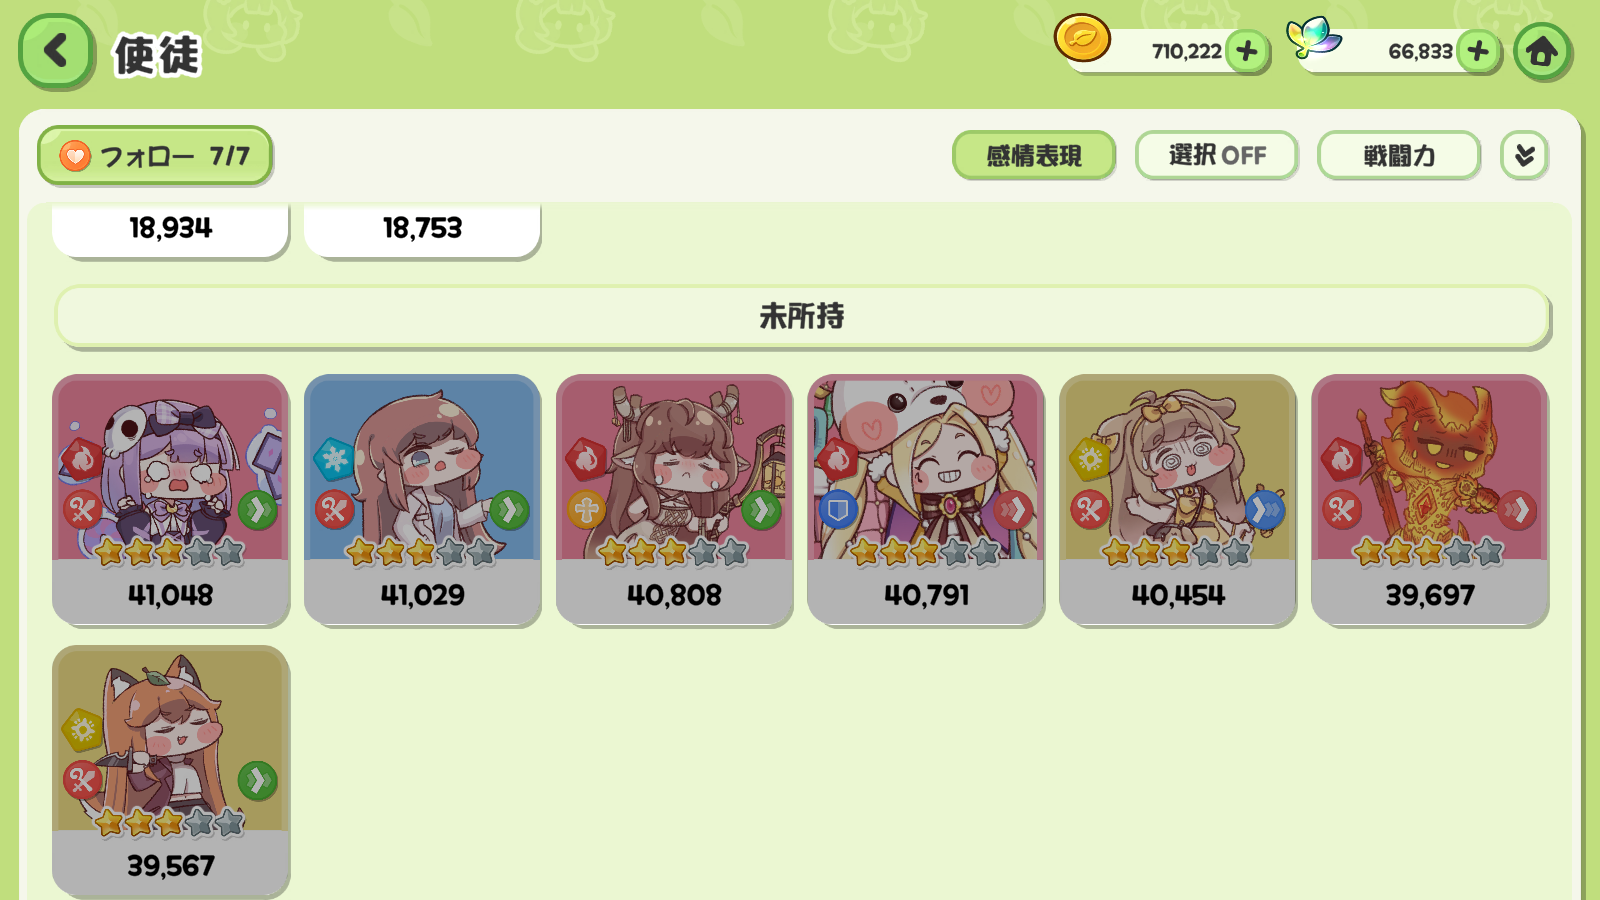Image resolution: width=1600 pixels, height=900 pixels.
Task: Click the ice snowflake icon on 41,029 card
Action: coord(334,459)
